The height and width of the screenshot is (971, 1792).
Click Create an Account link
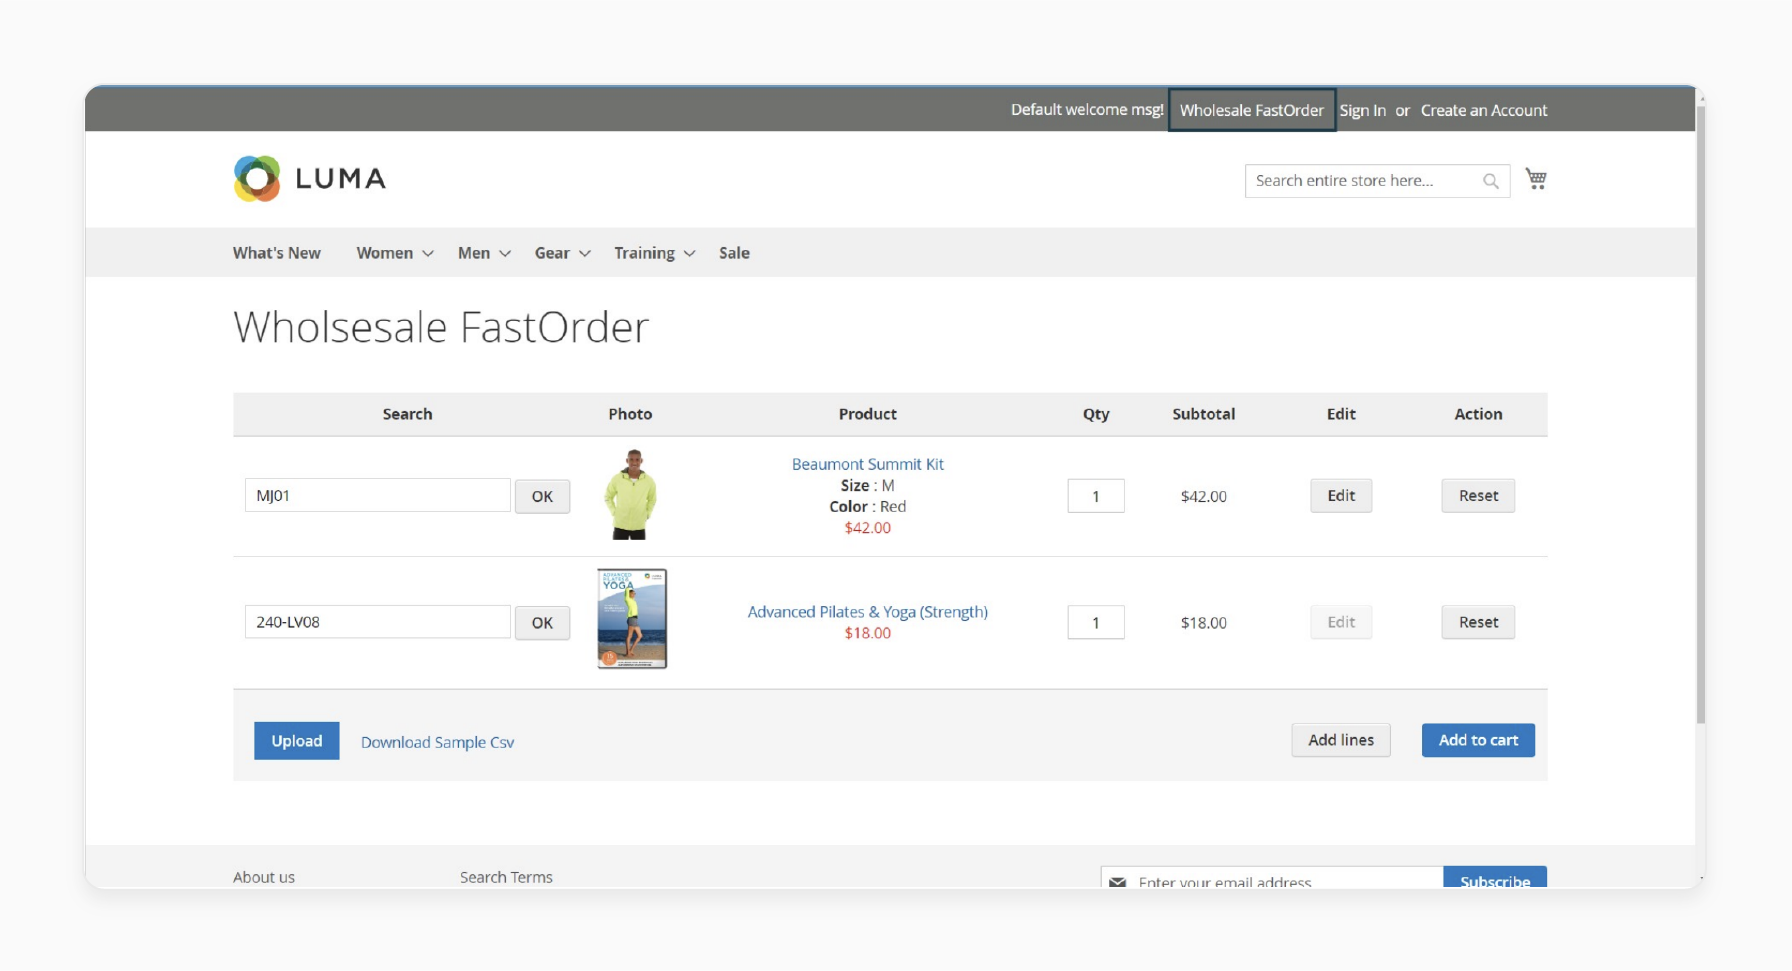[1484, 110]
